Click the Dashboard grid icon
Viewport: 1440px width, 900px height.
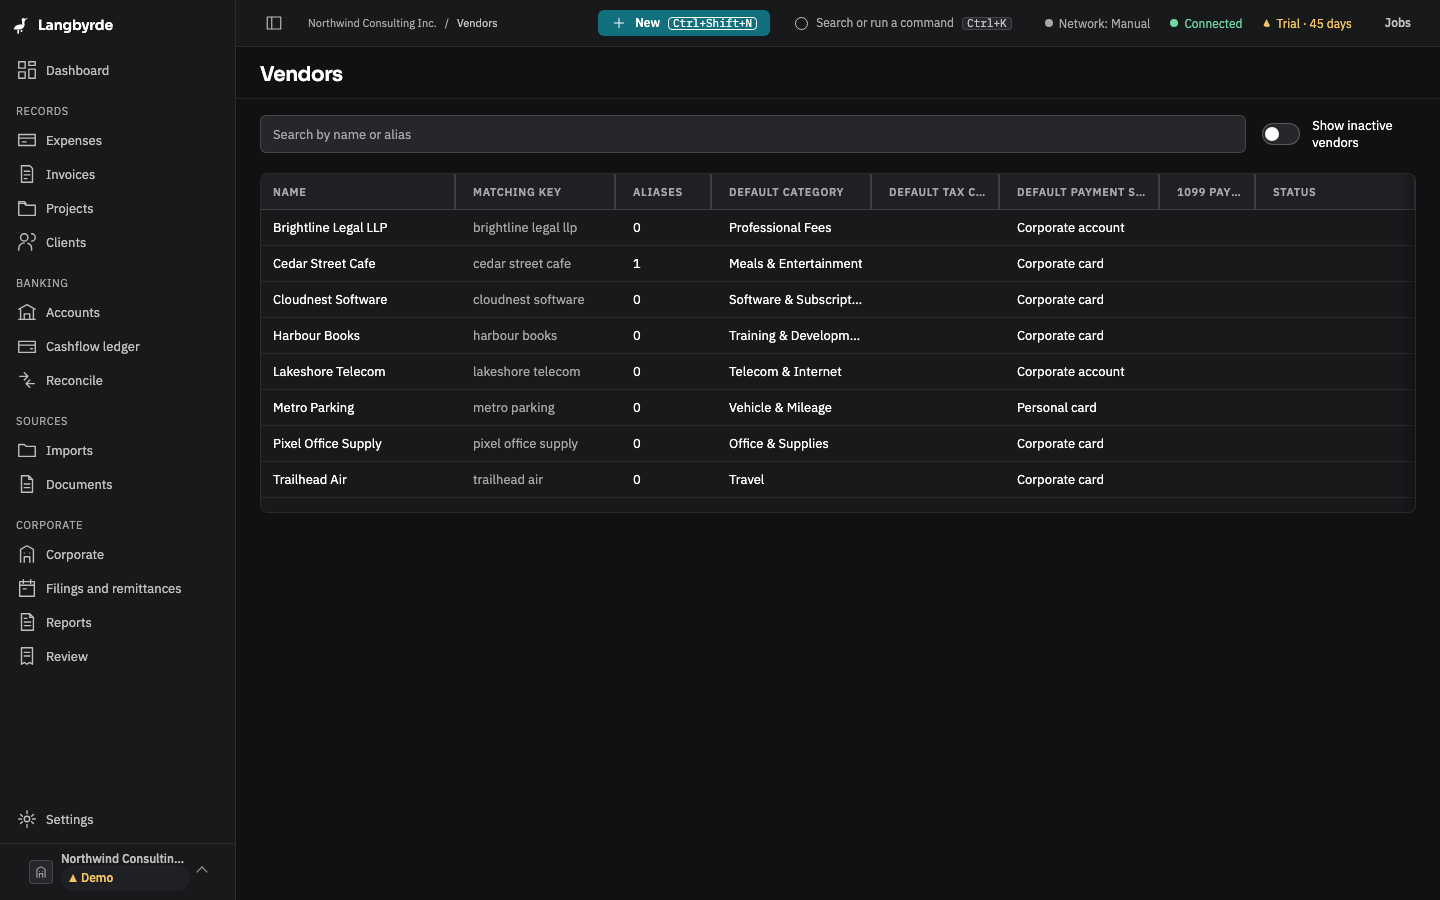tap(27, 70)
